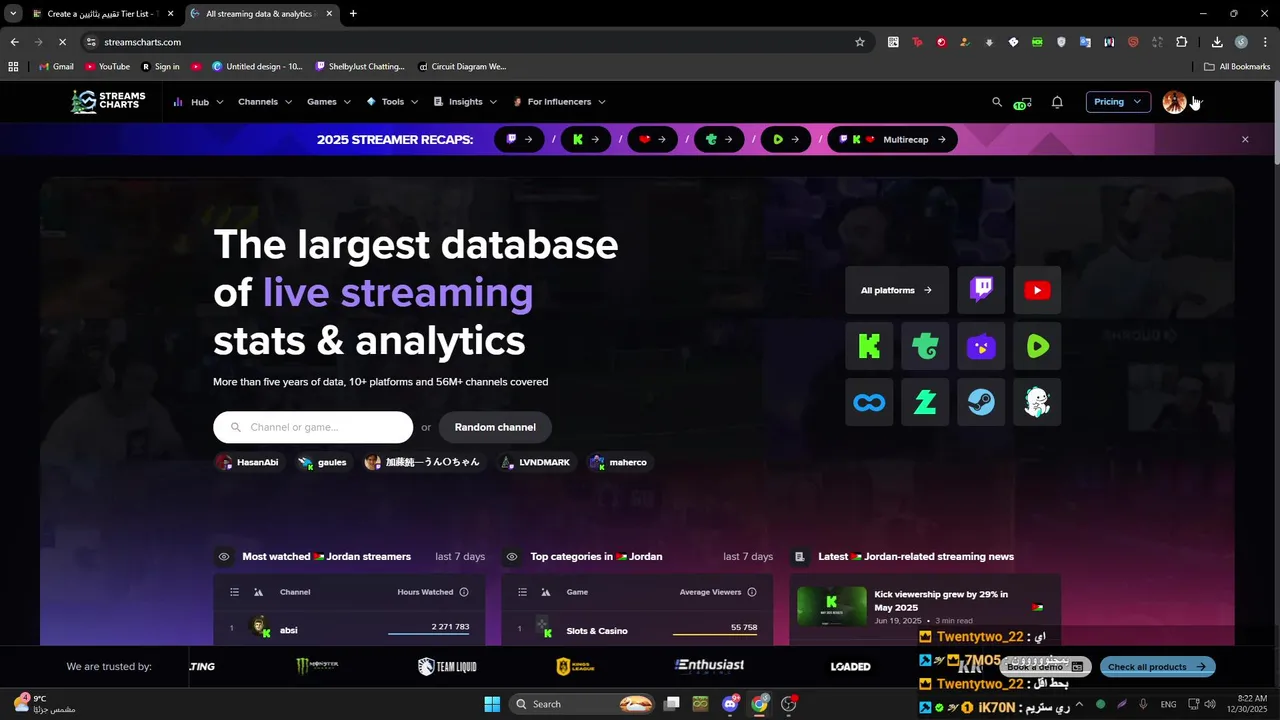Open the red heart streamer recap pill
This screenshot has width=1280, height=720.
tap(653, 140)
